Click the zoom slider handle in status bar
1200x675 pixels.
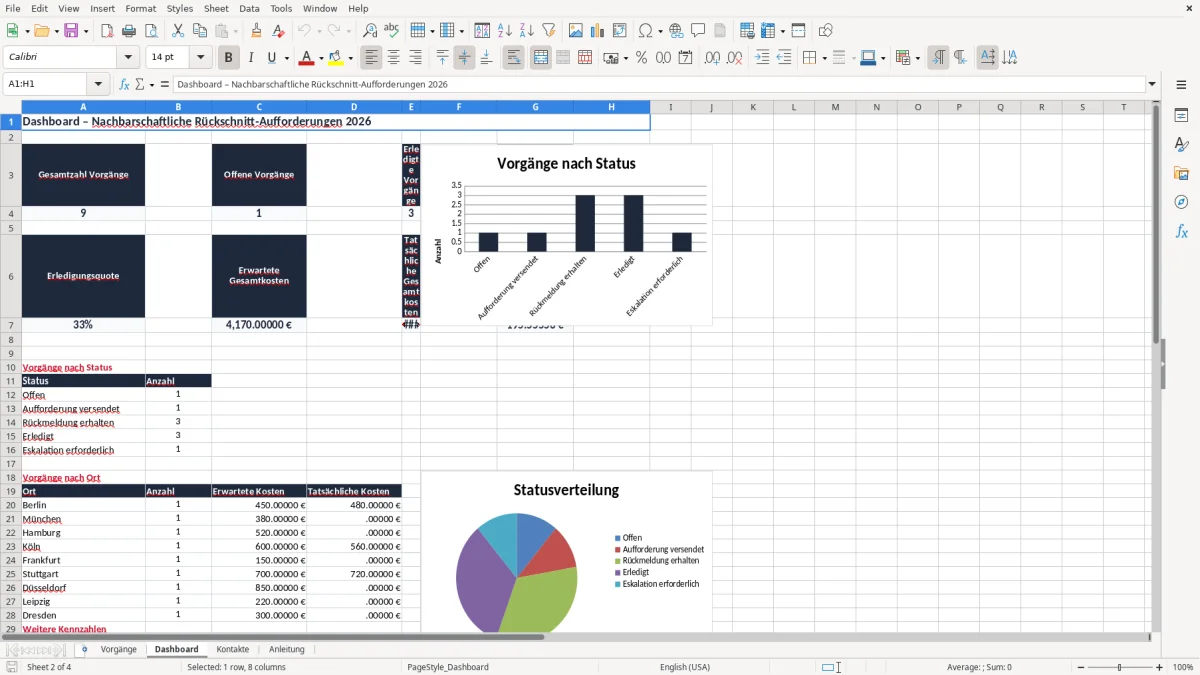pyautogui.click(x=1120, y=667)
